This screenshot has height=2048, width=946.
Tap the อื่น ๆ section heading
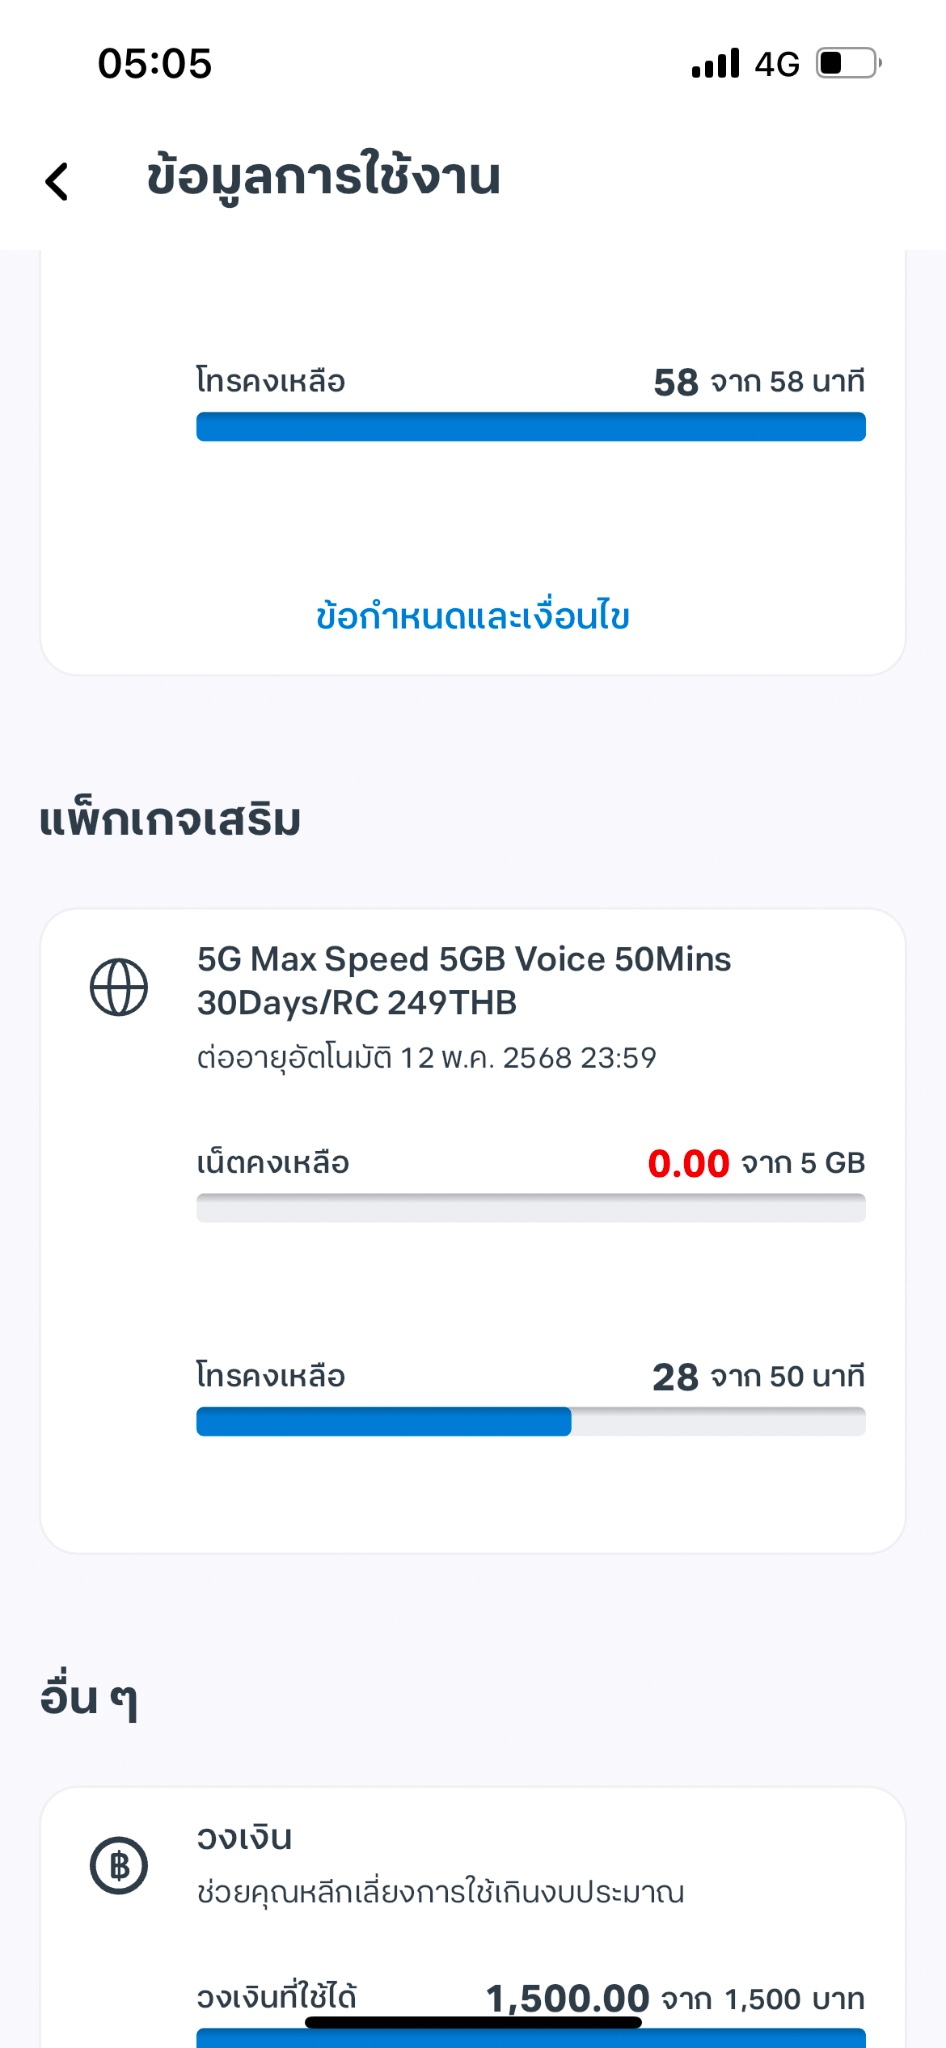point(89,1698)
